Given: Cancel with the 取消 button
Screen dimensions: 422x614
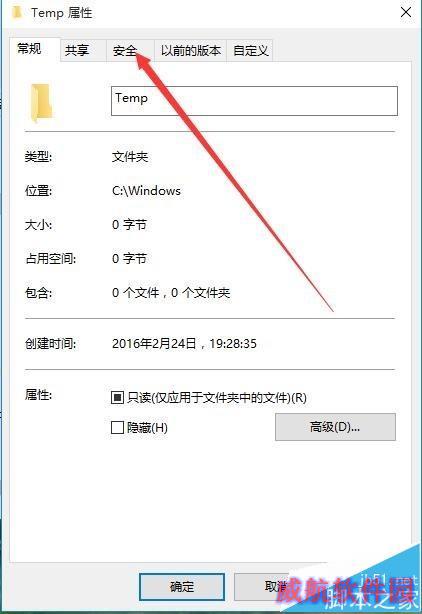Looking at the screenshot, I should pos(276,586).
